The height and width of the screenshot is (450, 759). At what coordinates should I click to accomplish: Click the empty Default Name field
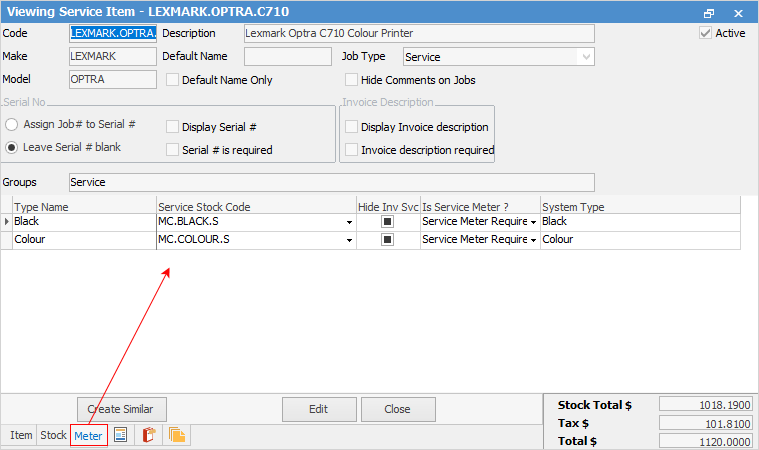click(x=288, y=56)
